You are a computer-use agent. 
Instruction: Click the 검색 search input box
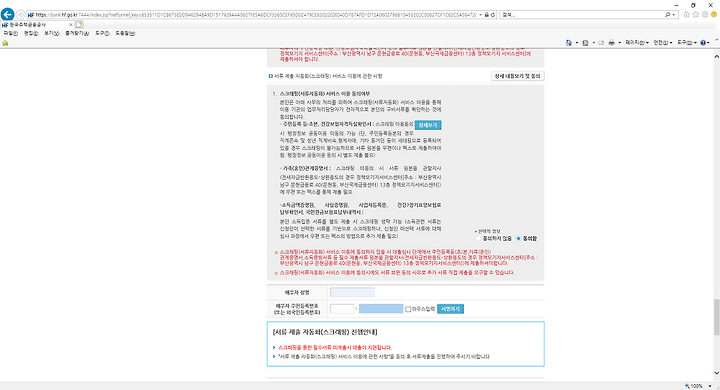point(582,15)
